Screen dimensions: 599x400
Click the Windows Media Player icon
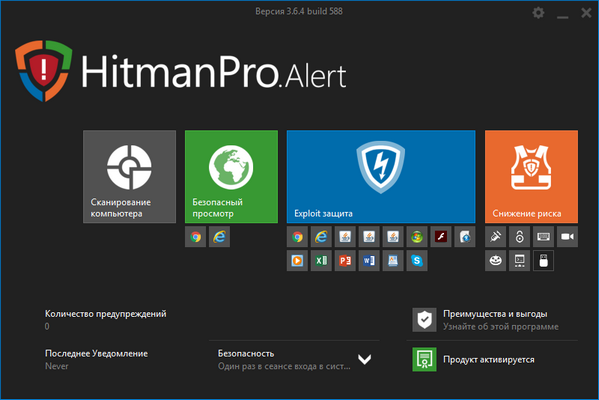[297, 261]
